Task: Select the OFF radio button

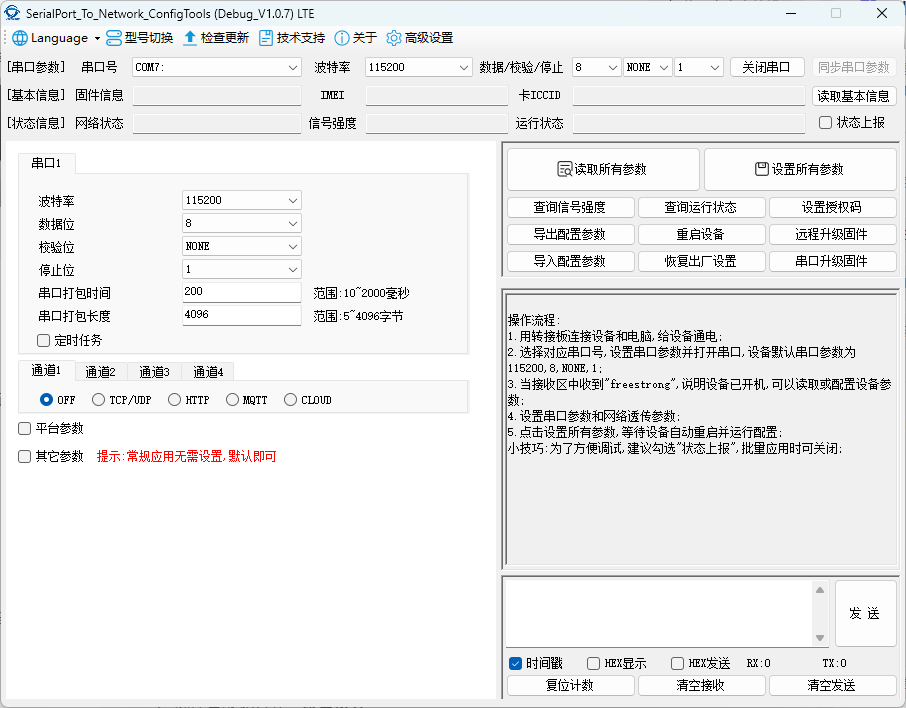Action: tap(46, 399)
